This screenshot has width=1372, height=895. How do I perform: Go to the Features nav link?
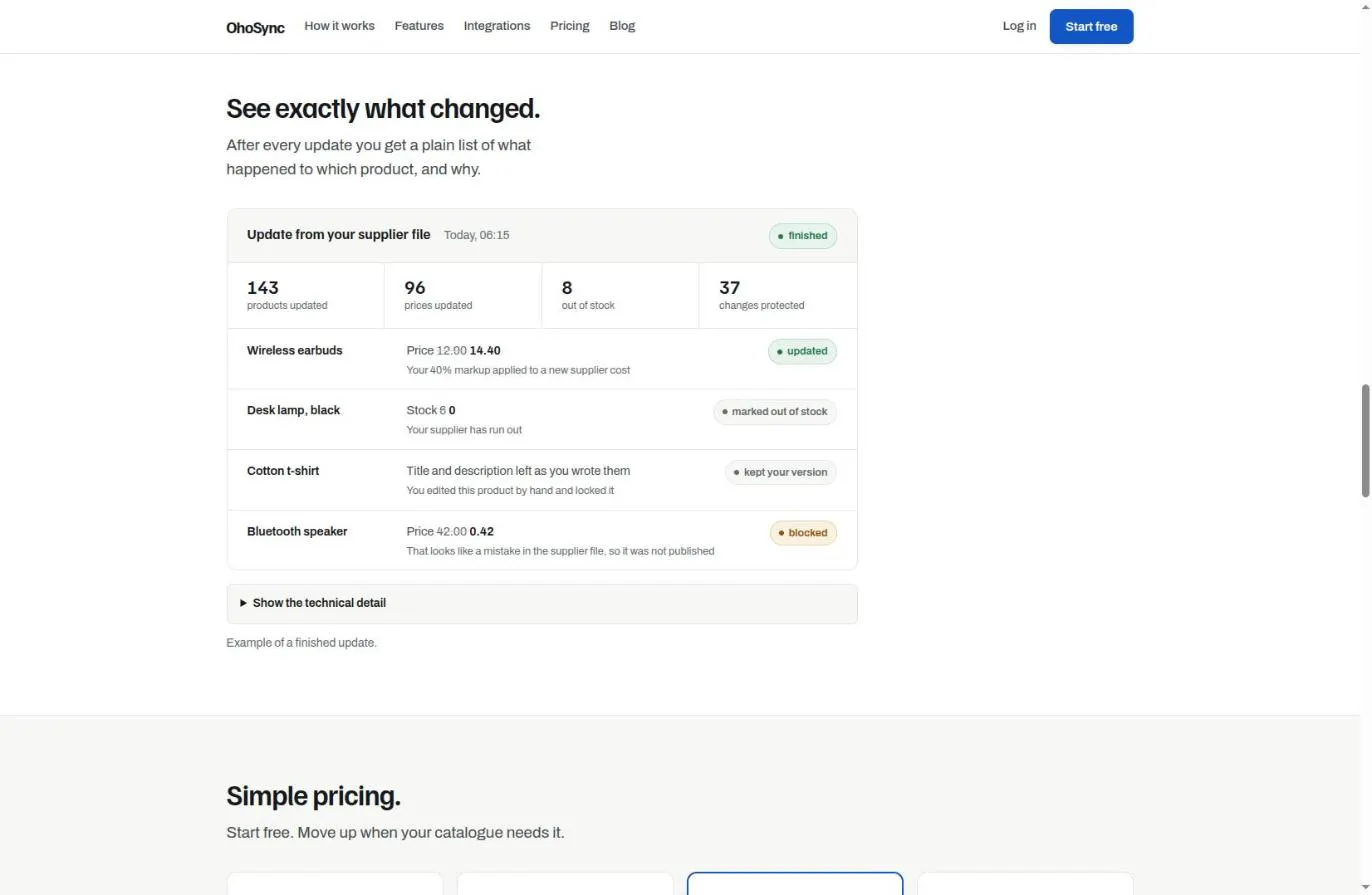pos(419,26)
